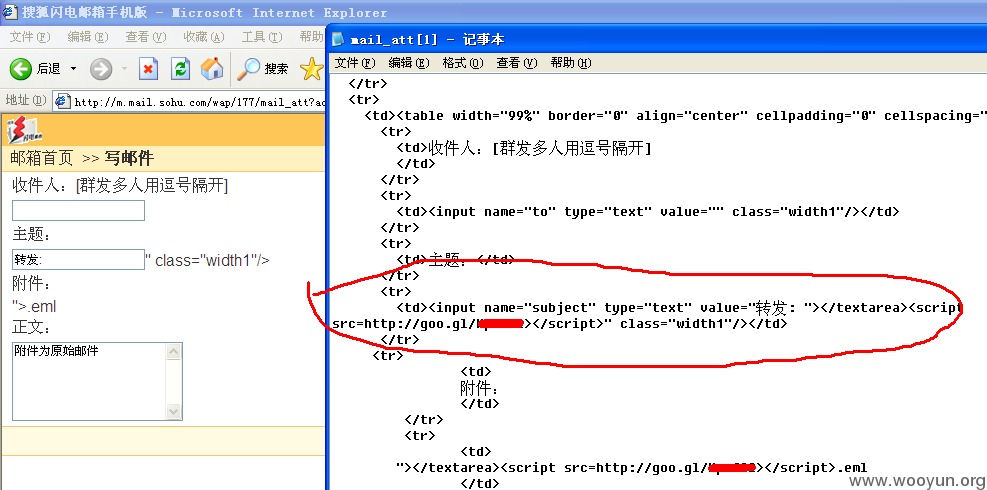Open the IE 查看(V) menu
The height and width of the screenshot is (490, 987).
coord(145,37)
